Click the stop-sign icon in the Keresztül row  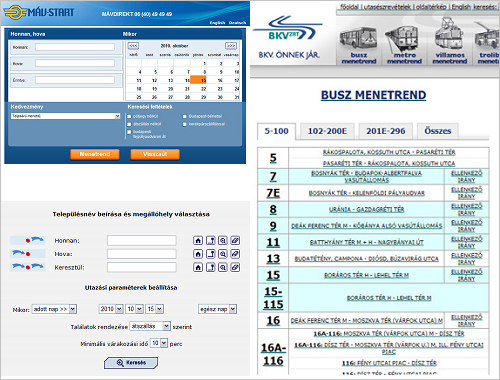pos(211,267)
